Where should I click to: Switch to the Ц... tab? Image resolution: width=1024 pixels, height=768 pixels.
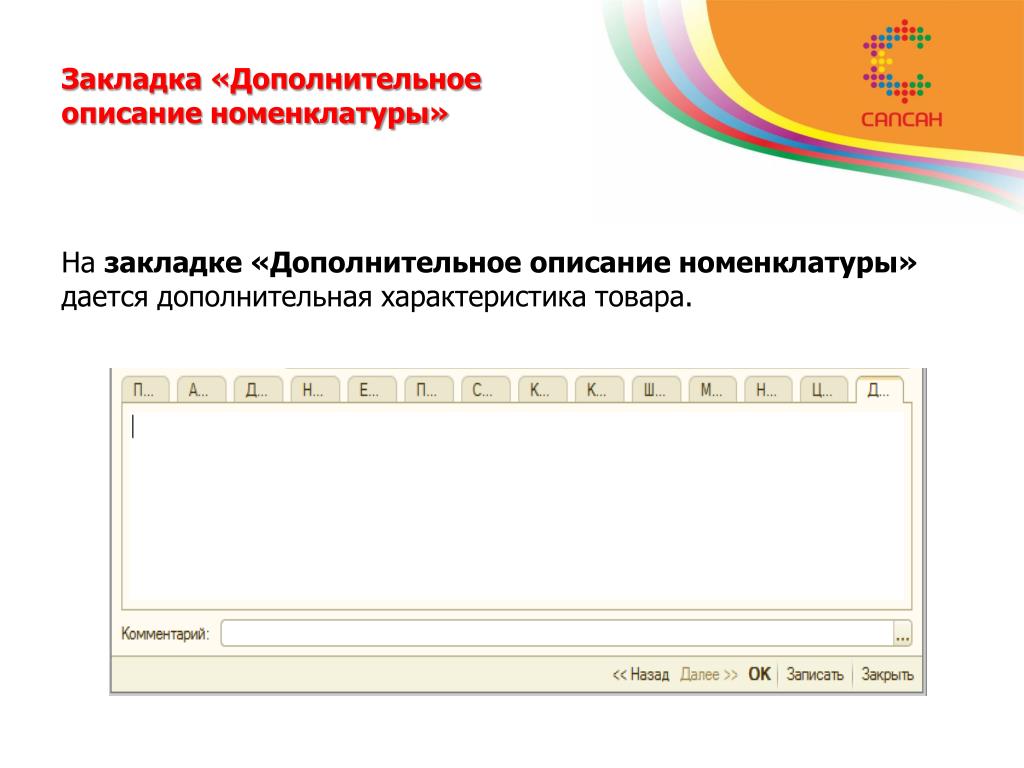coord(824,390)
